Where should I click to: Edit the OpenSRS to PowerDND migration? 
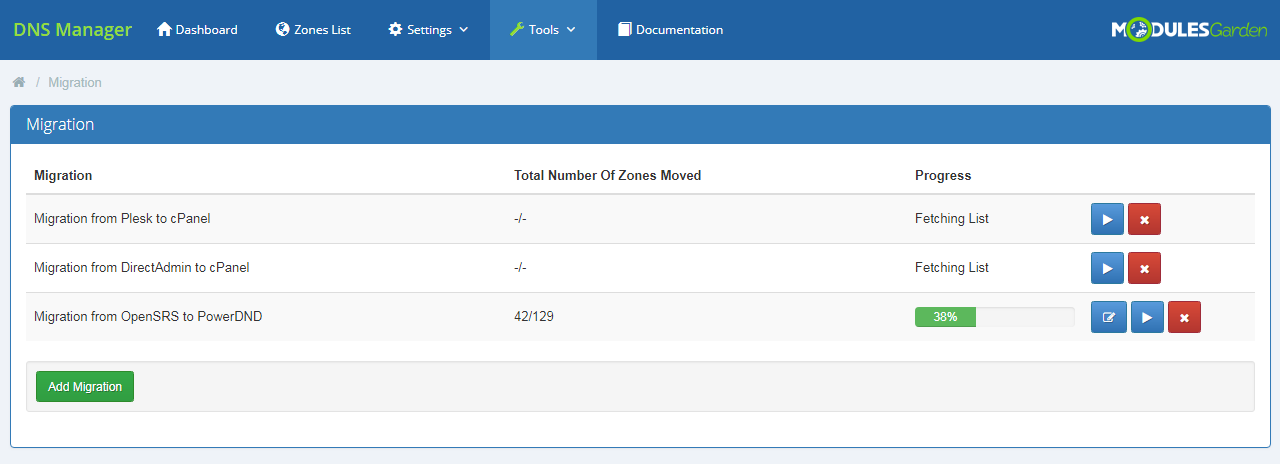coord(1109,317)
